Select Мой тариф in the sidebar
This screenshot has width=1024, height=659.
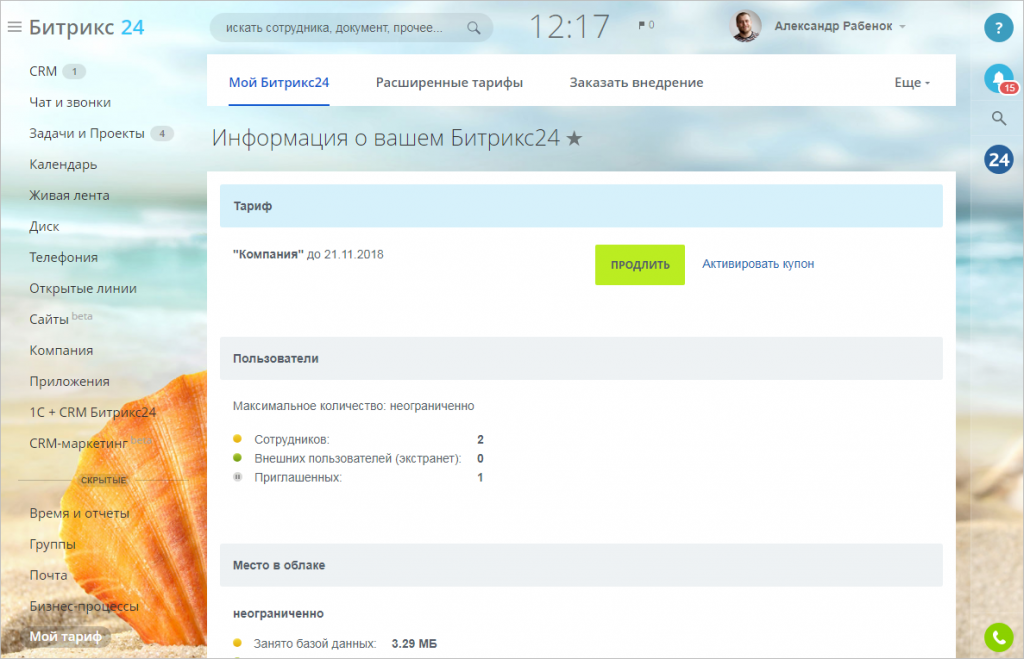click(65, 637)
